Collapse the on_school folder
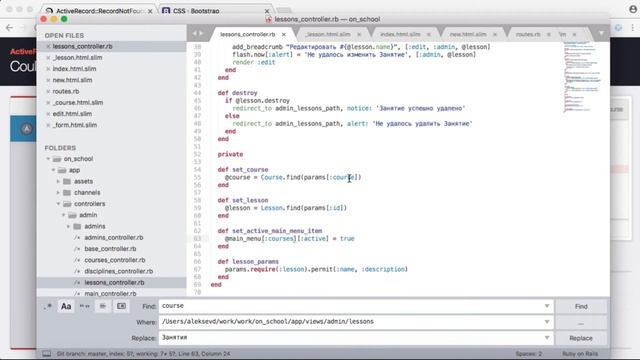 (x=48, y=159)
